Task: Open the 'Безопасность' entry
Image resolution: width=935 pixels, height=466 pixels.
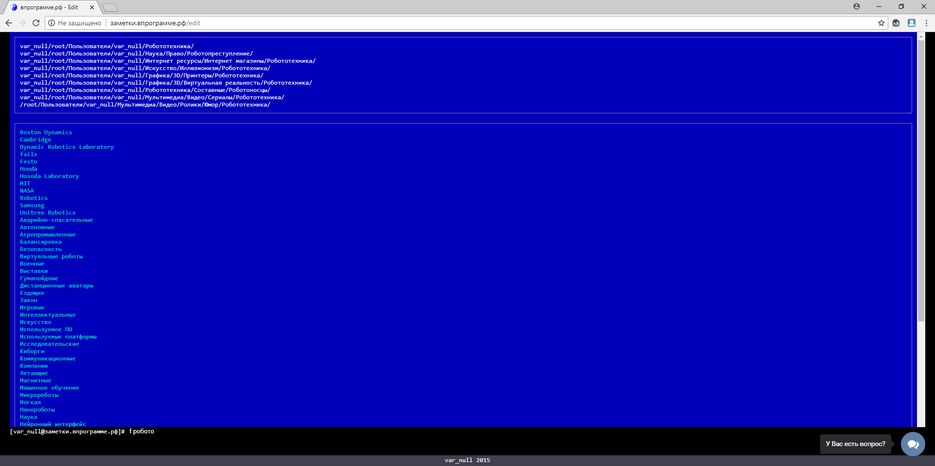Action: (41, 249)
